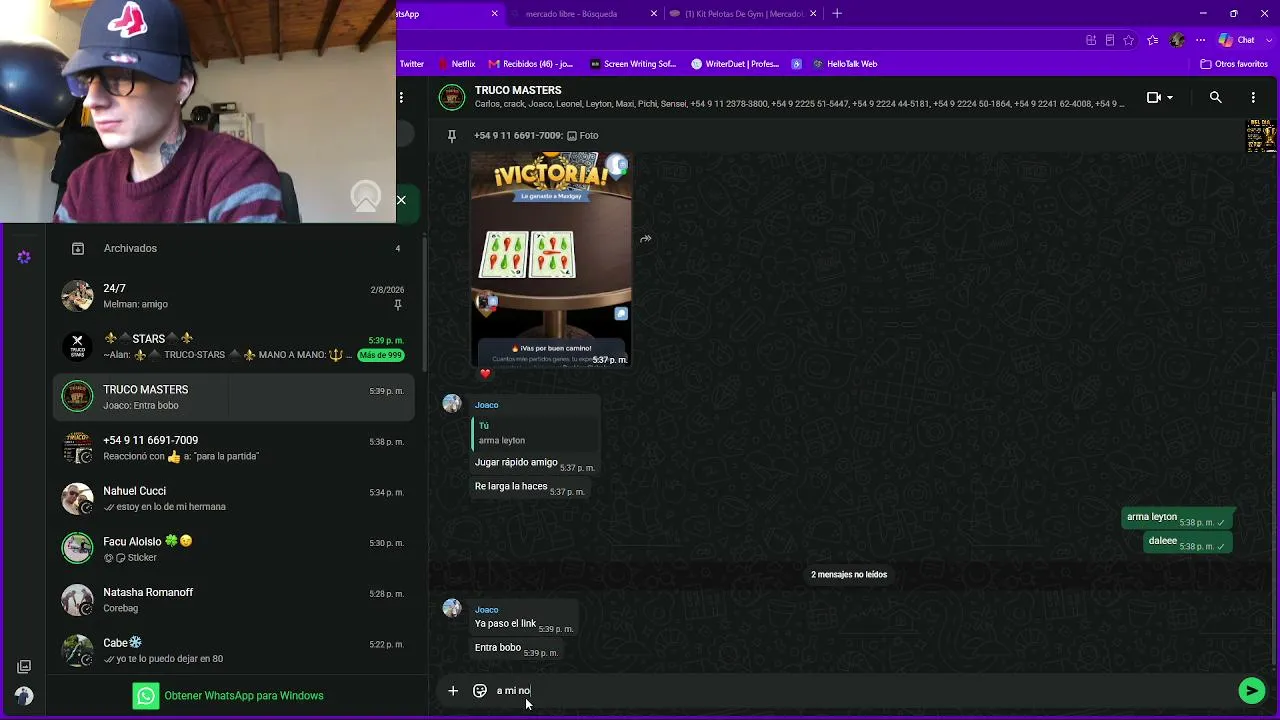Select the TRUCO MASTERS chat in list

click(x=235, y=397)
